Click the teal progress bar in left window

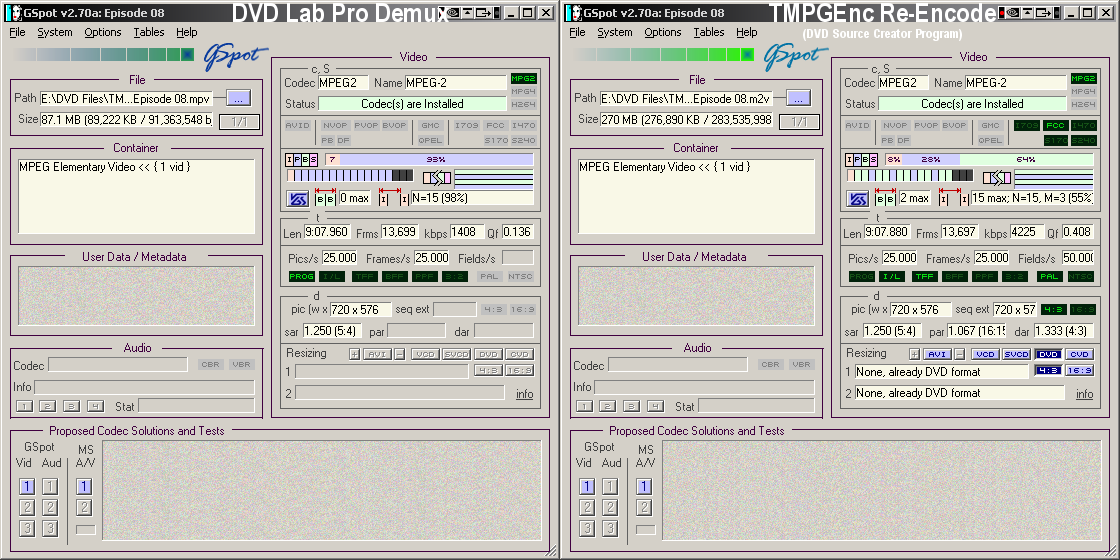pos(104,54)
